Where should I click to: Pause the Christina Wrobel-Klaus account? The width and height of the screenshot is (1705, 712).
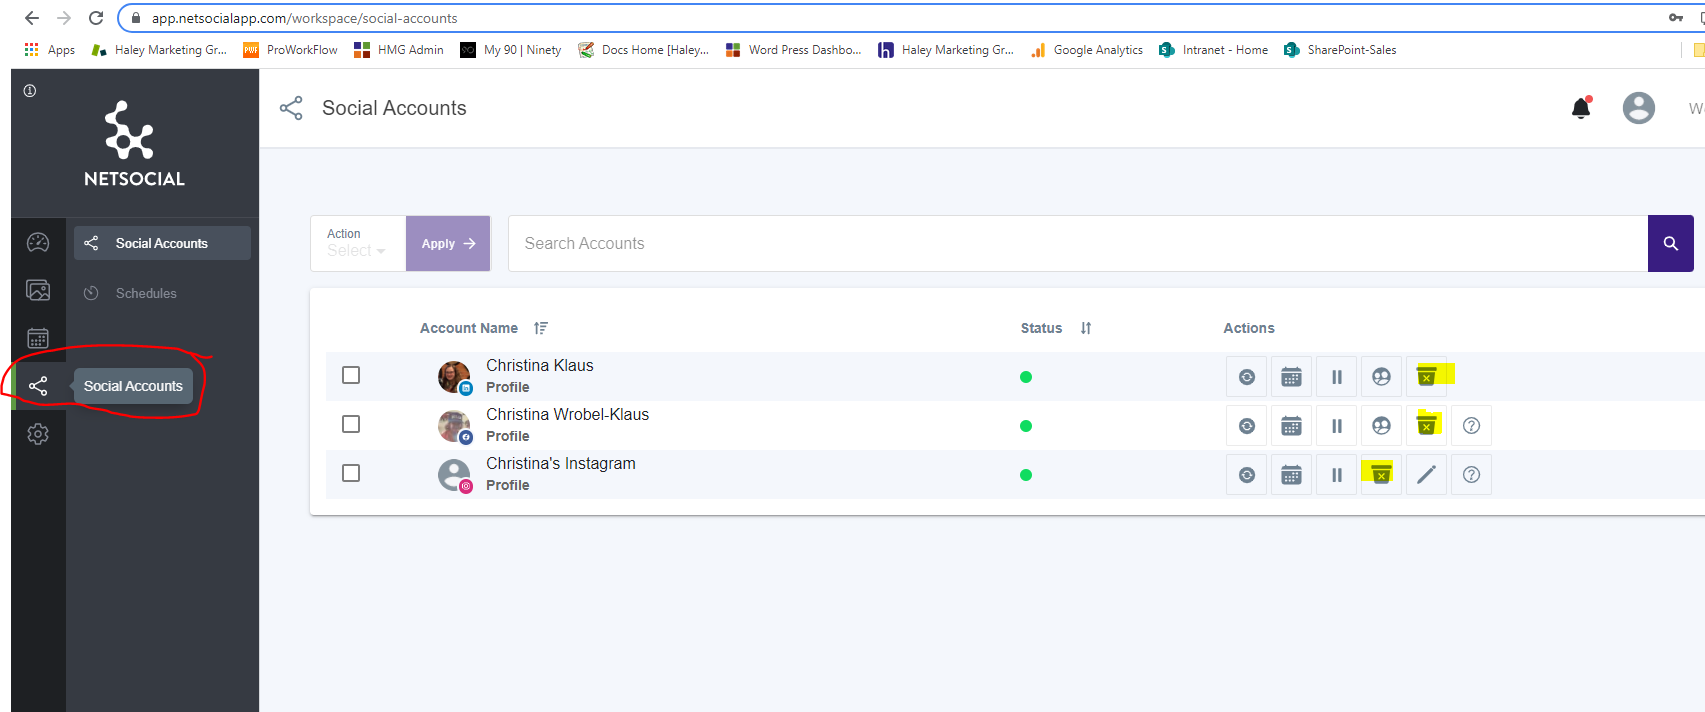1336,426
